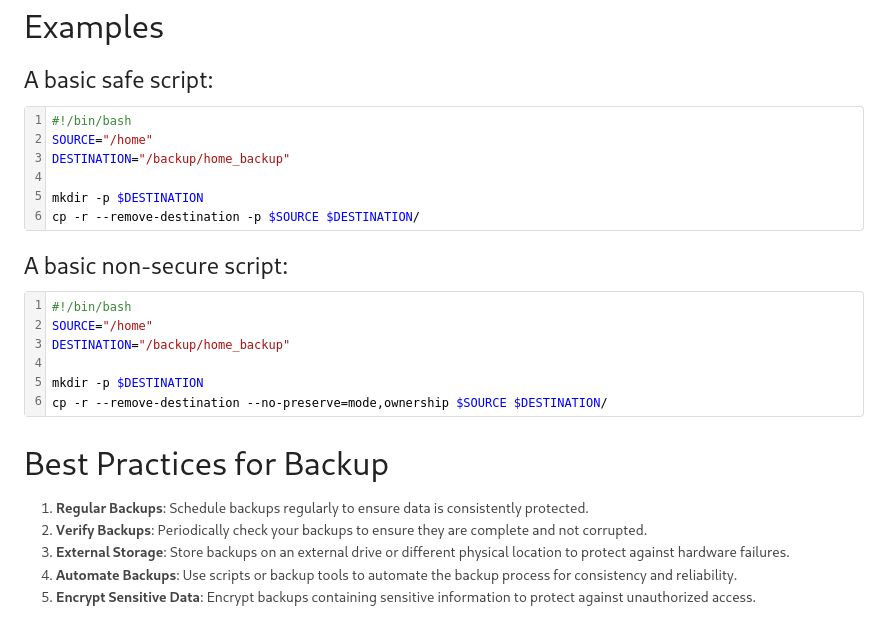The image size is (885, 624).
Task: Click SOURCE="/home" in the non-secure script
Action: click(102, 326)
